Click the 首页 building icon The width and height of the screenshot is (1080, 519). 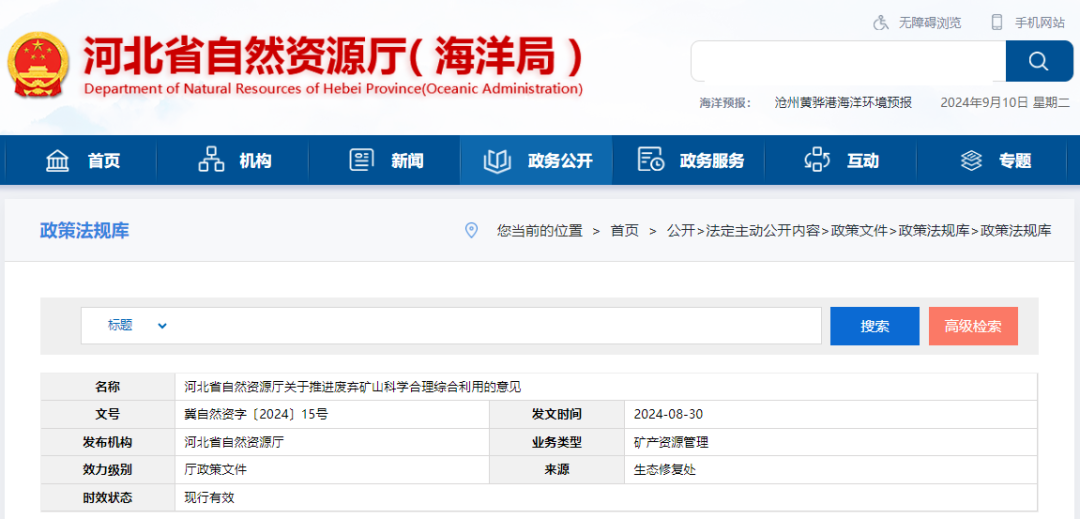pyautogui.click(x=58, y=160)
